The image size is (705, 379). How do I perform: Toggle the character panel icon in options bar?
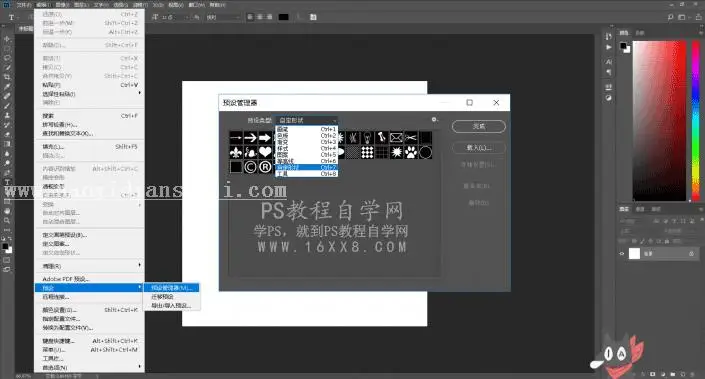coord(313,17)
